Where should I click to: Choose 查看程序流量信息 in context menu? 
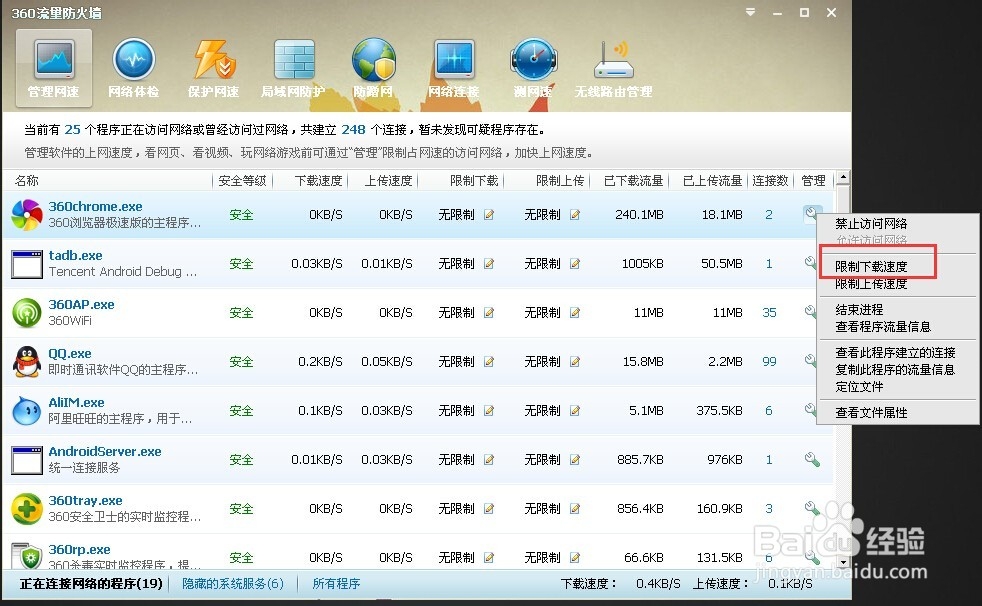[x=883, y=326]
